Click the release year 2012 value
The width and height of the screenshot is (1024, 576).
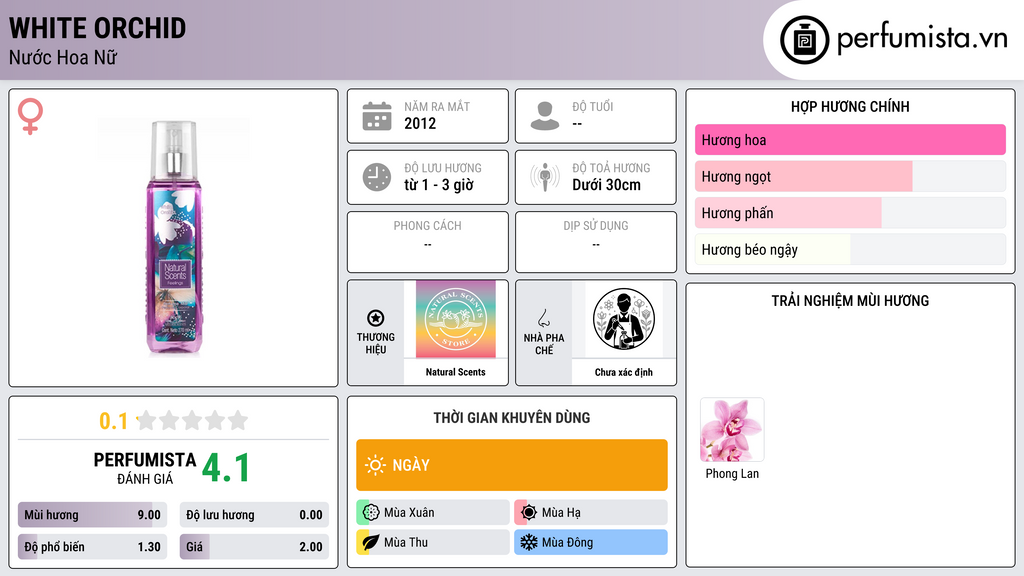(420, 123)
